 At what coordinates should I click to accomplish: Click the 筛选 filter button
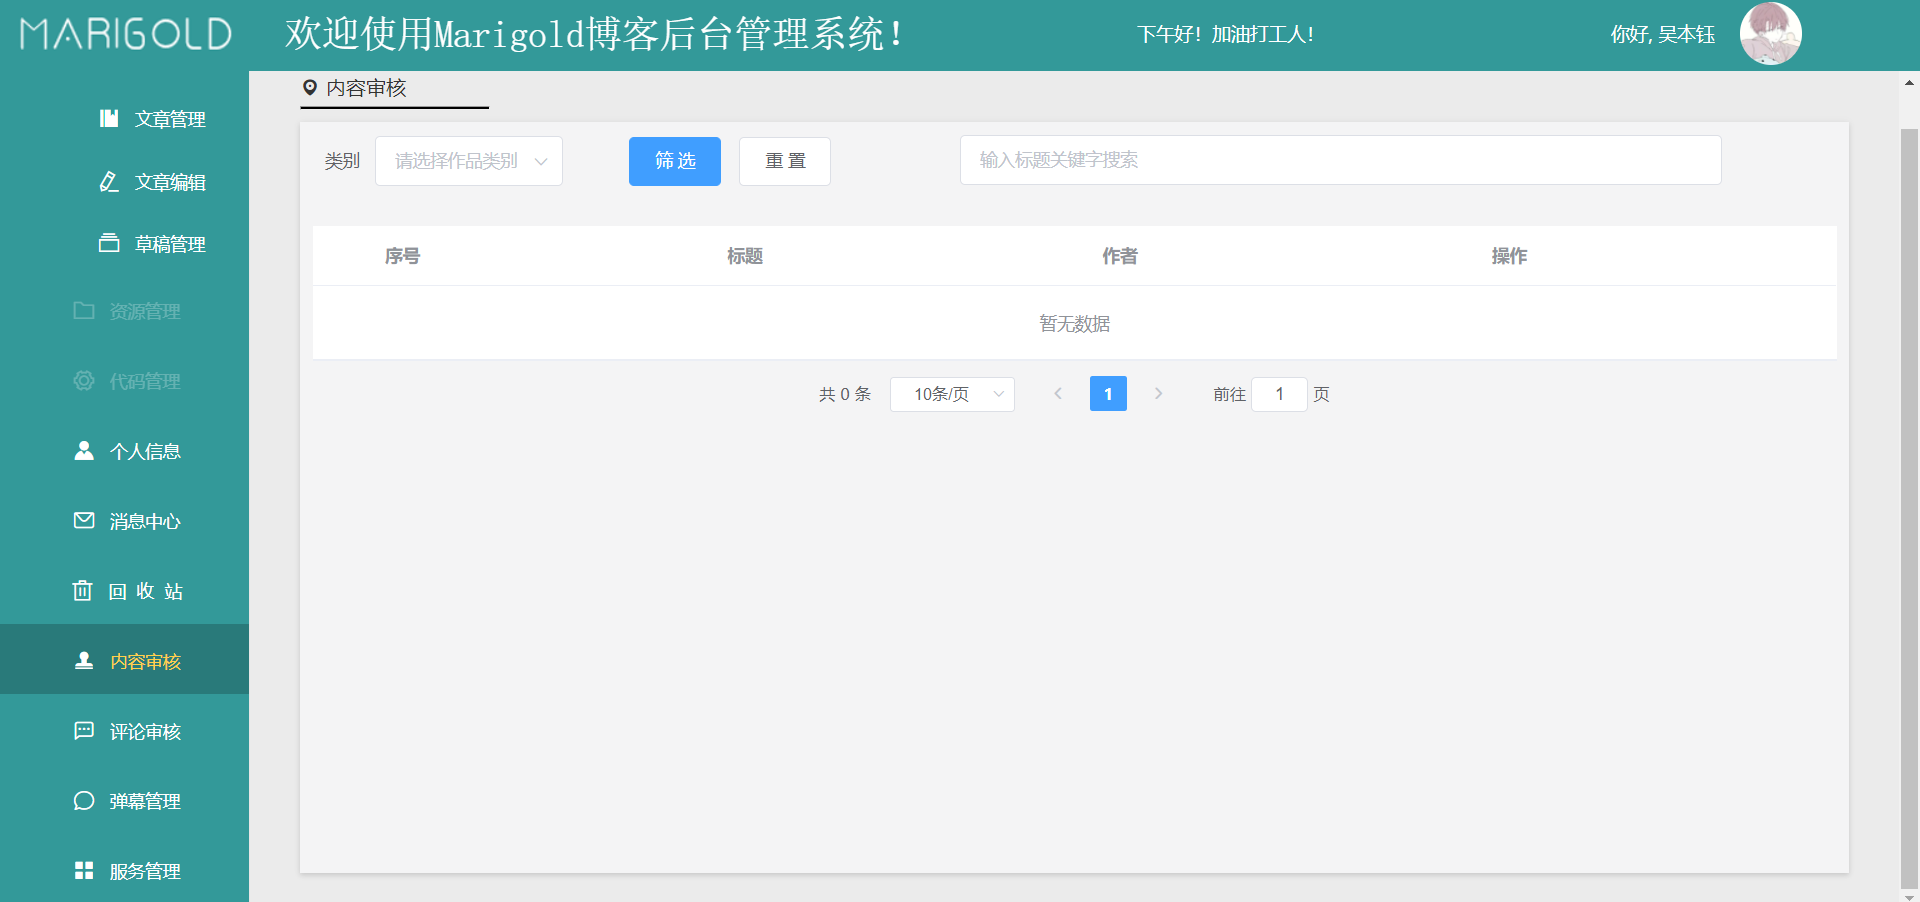pos(674,161)
